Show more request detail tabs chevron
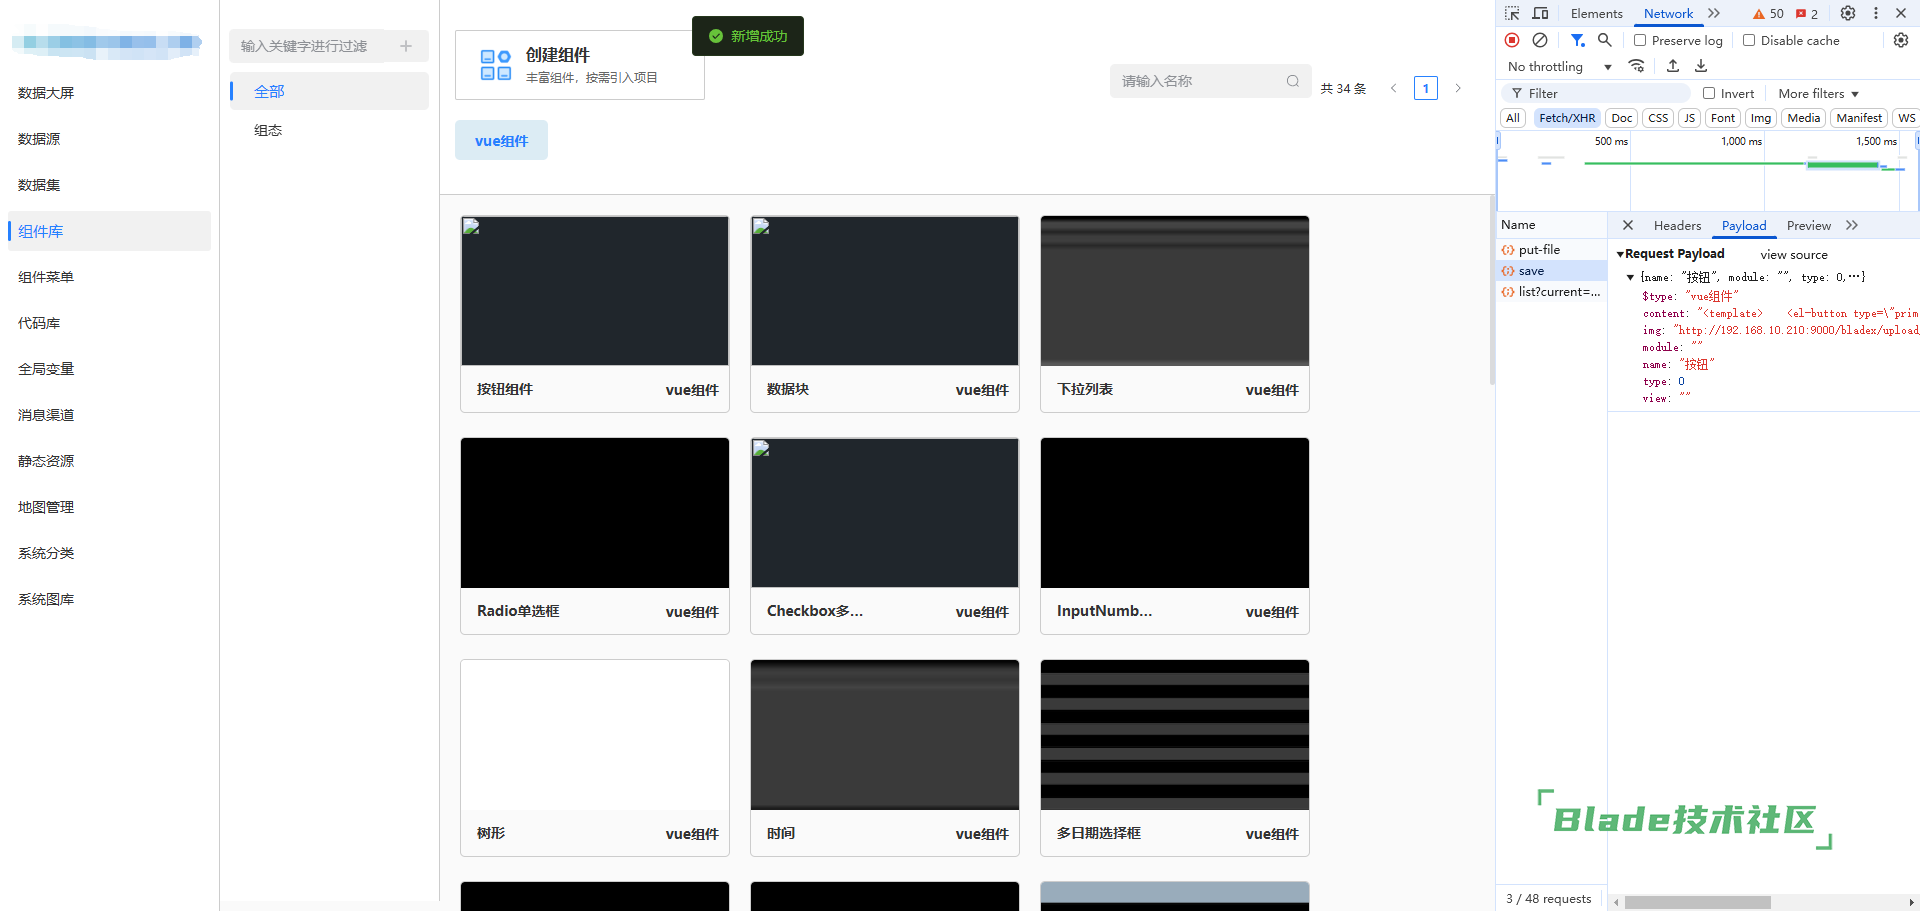This screenshot has height=911, width=1920. point(1852,225)
